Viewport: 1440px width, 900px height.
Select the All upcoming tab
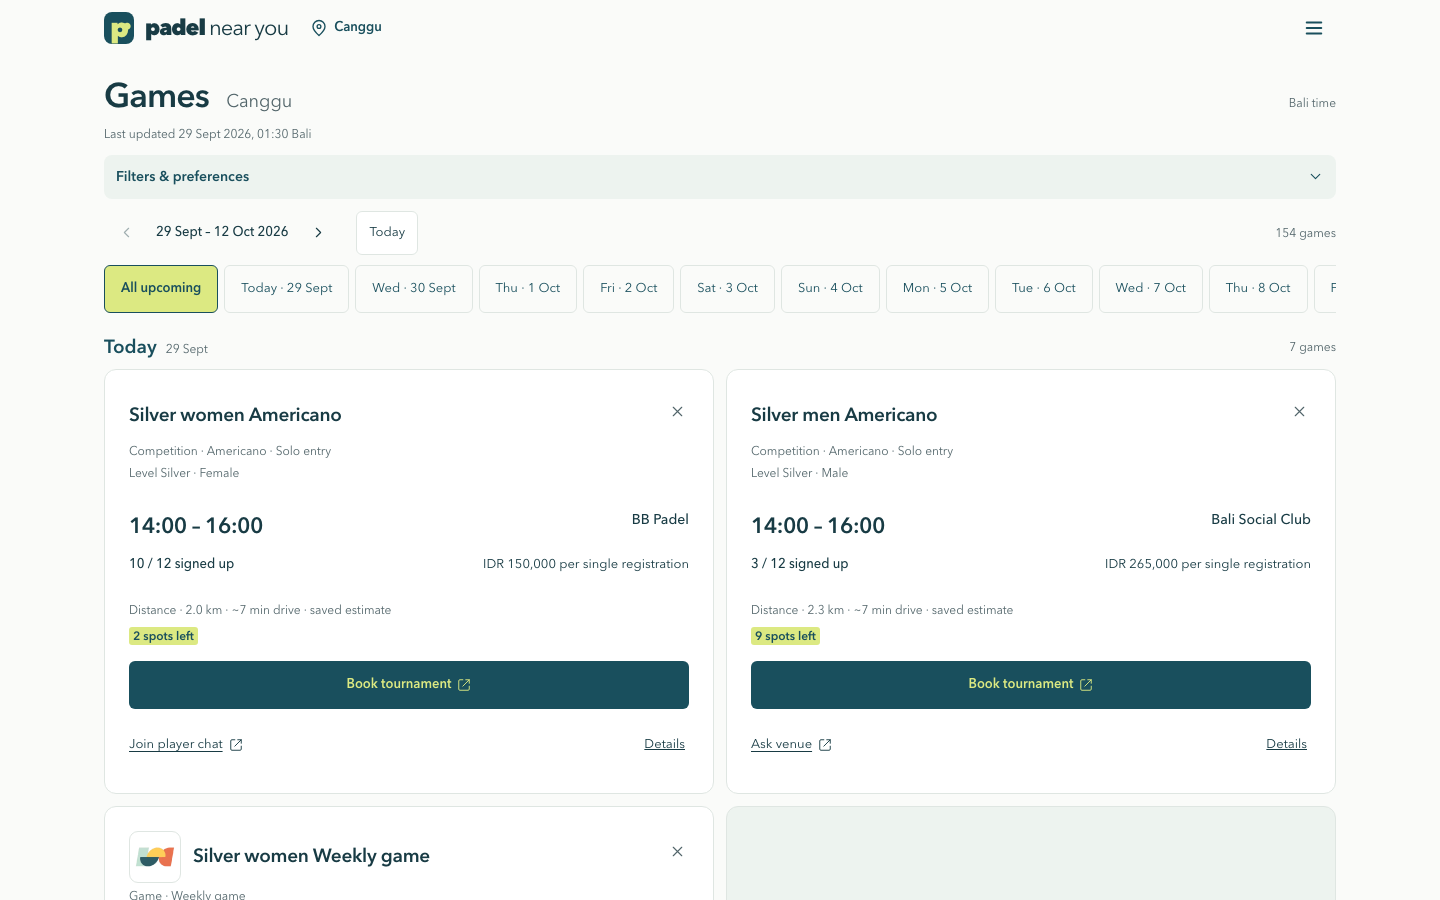(x=161, y=288)
